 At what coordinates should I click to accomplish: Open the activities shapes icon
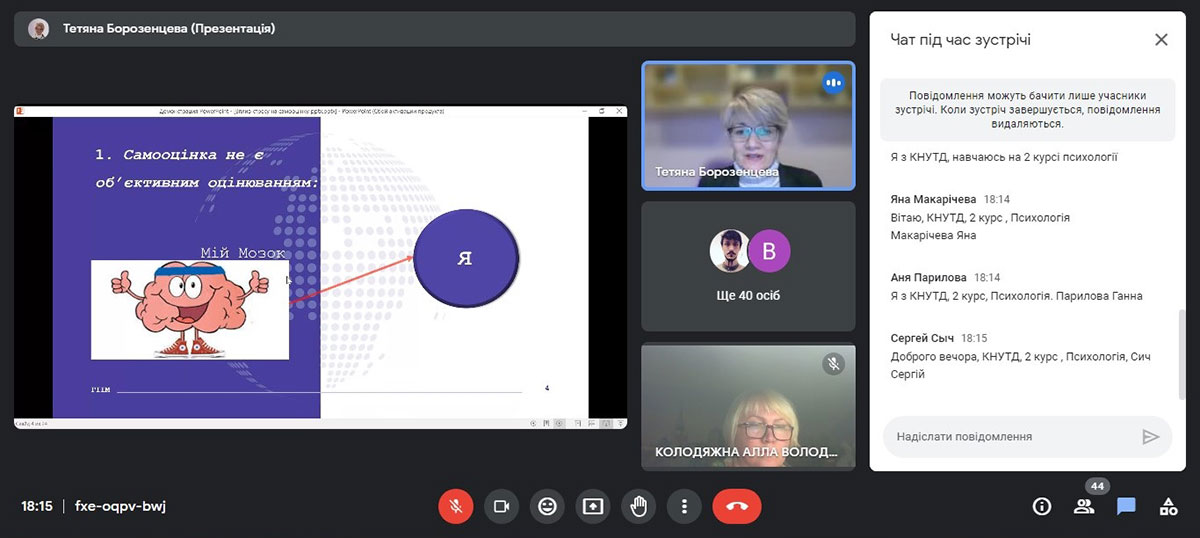pos(1168,506)
